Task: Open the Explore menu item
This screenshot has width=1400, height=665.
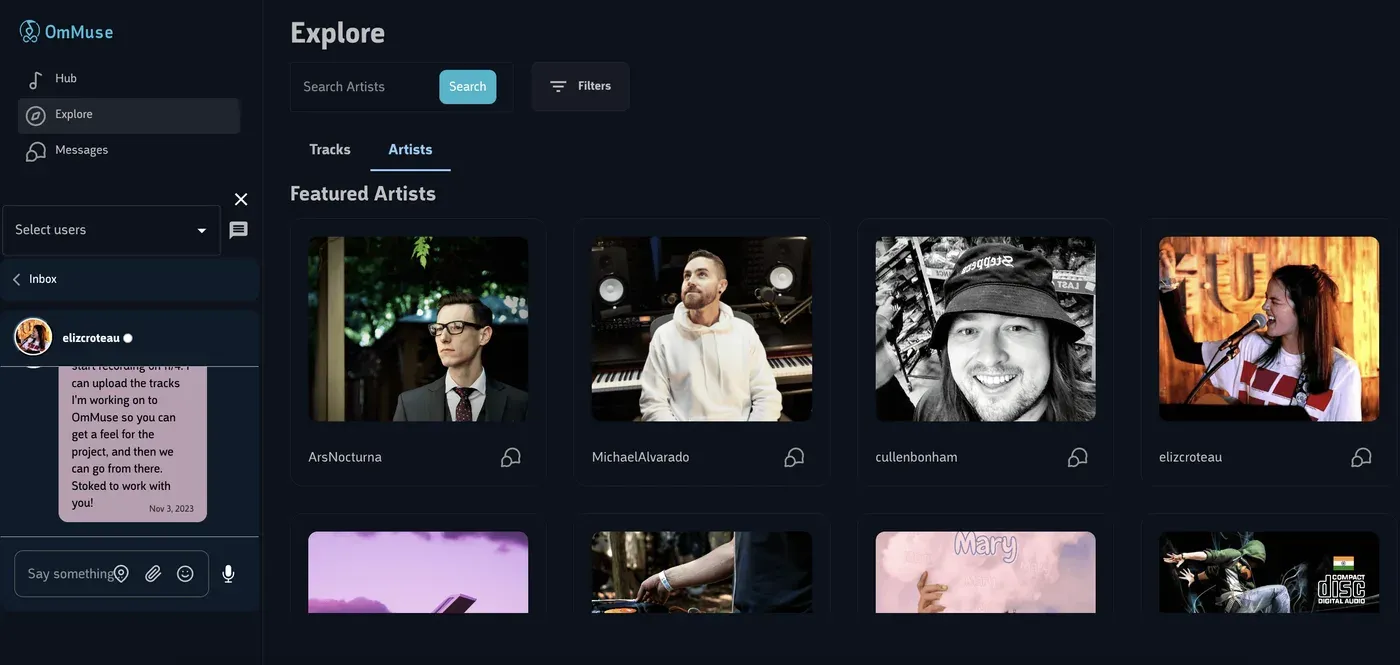Action: click(x=129, y=115)
